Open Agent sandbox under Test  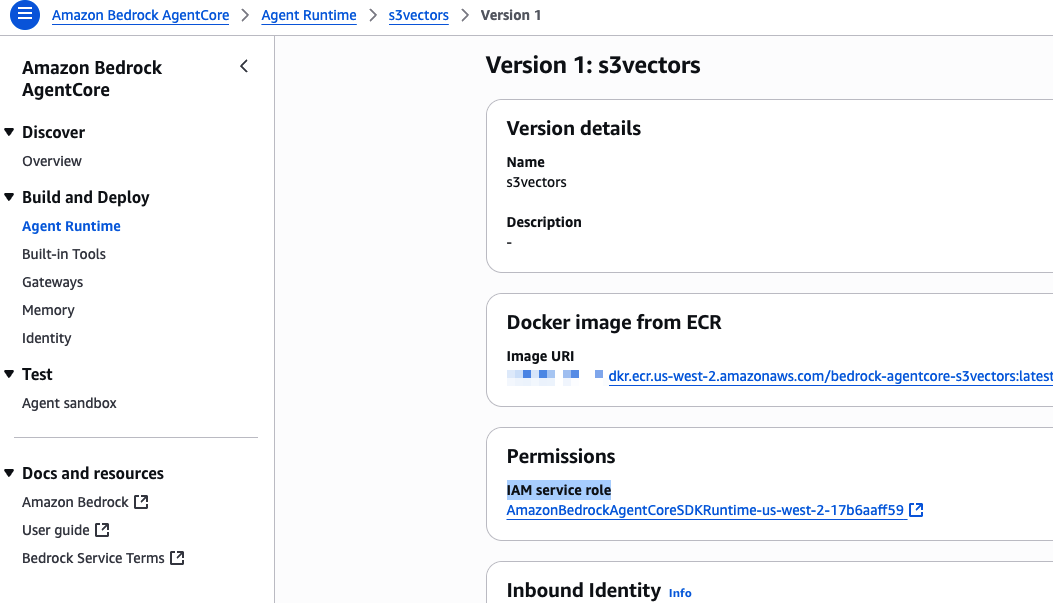click(x=69, y=403)
